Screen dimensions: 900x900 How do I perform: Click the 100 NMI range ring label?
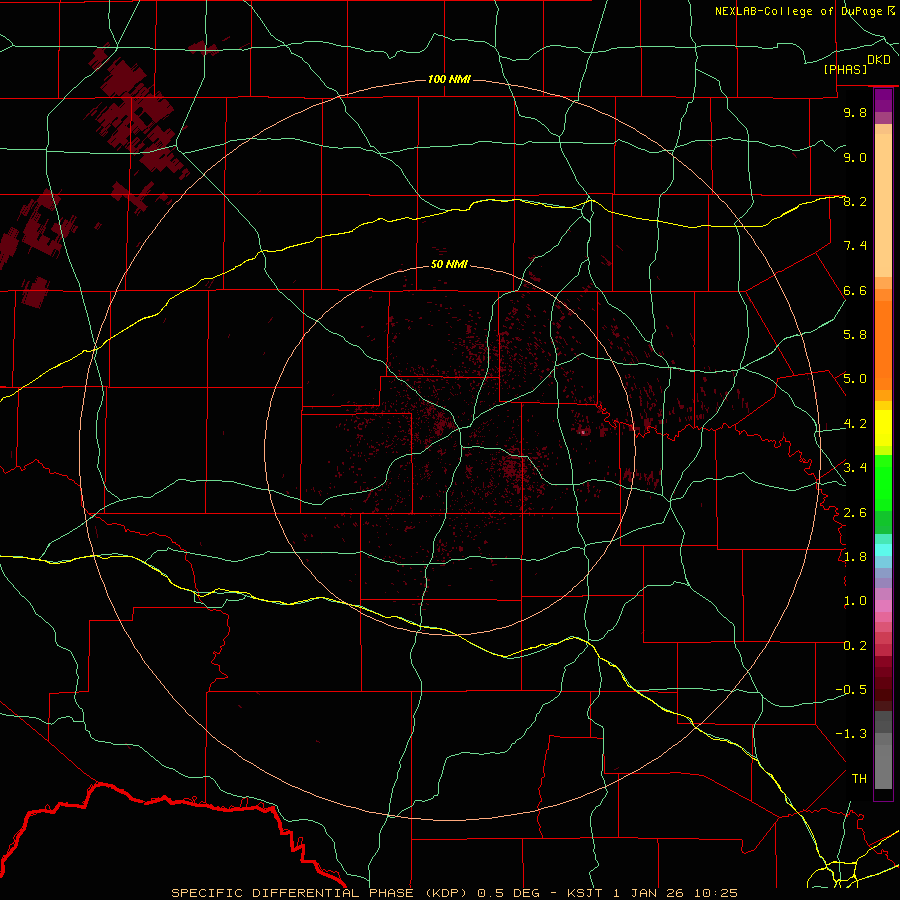(x=449, y=79)
